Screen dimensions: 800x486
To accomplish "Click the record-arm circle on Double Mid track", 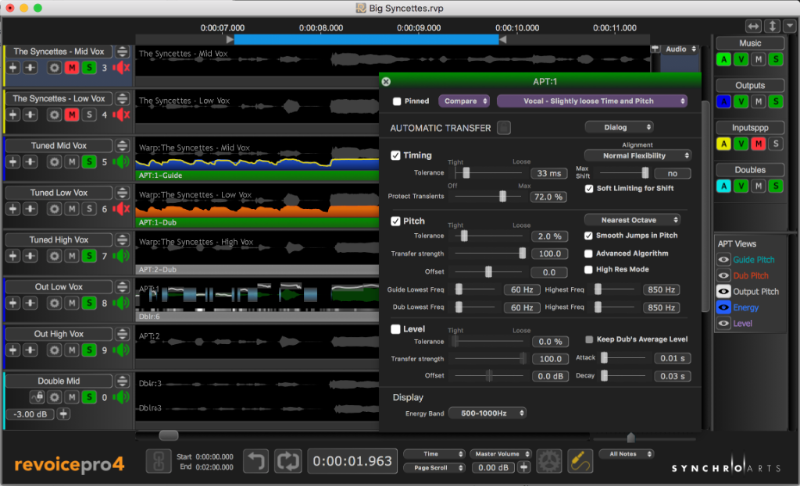I will click(x=54, y=397).
